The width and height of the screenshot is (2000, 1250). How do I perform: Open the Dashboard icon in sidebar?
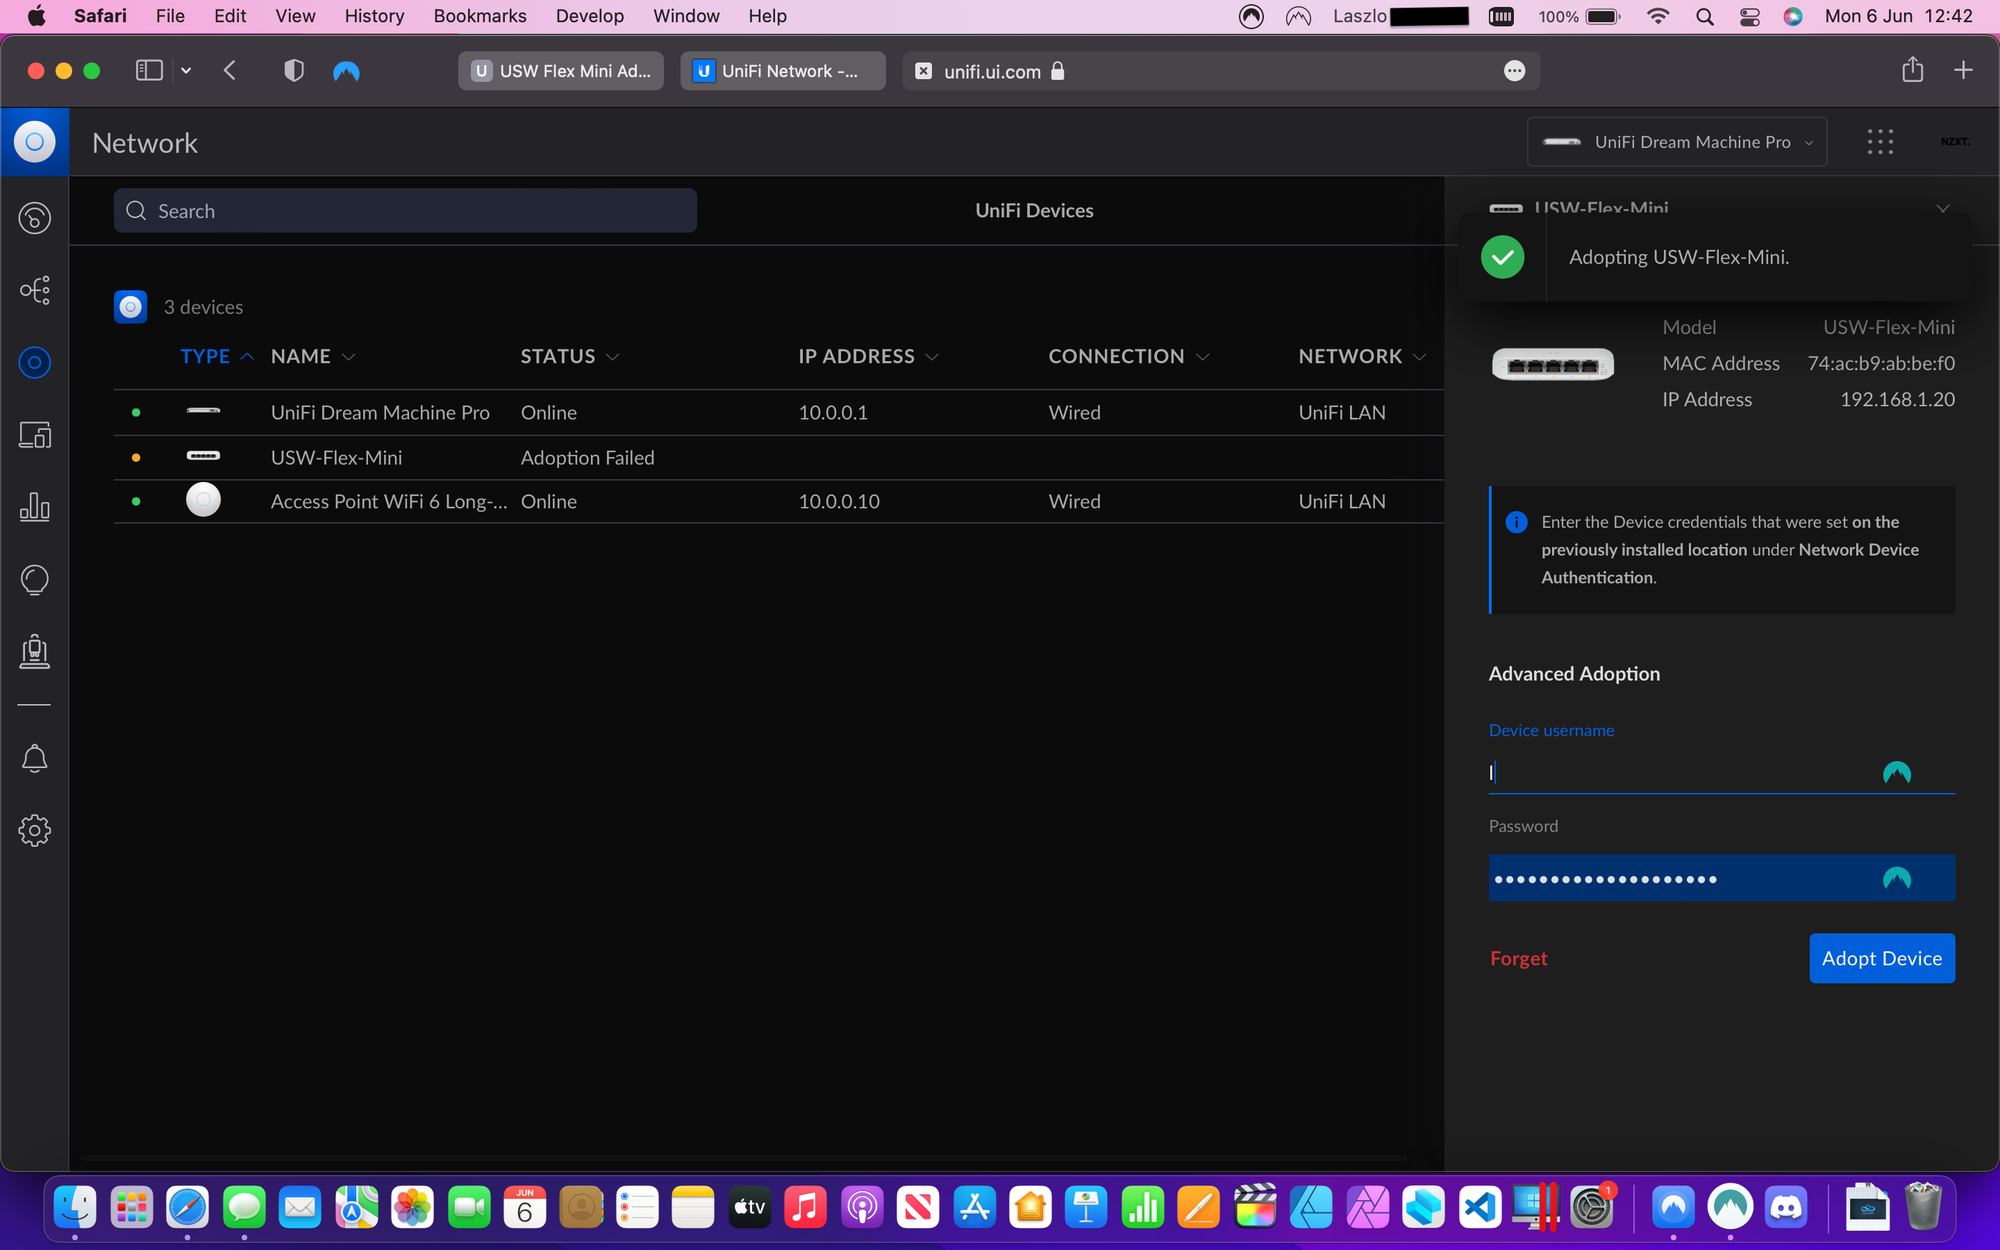tap(35, 218)
